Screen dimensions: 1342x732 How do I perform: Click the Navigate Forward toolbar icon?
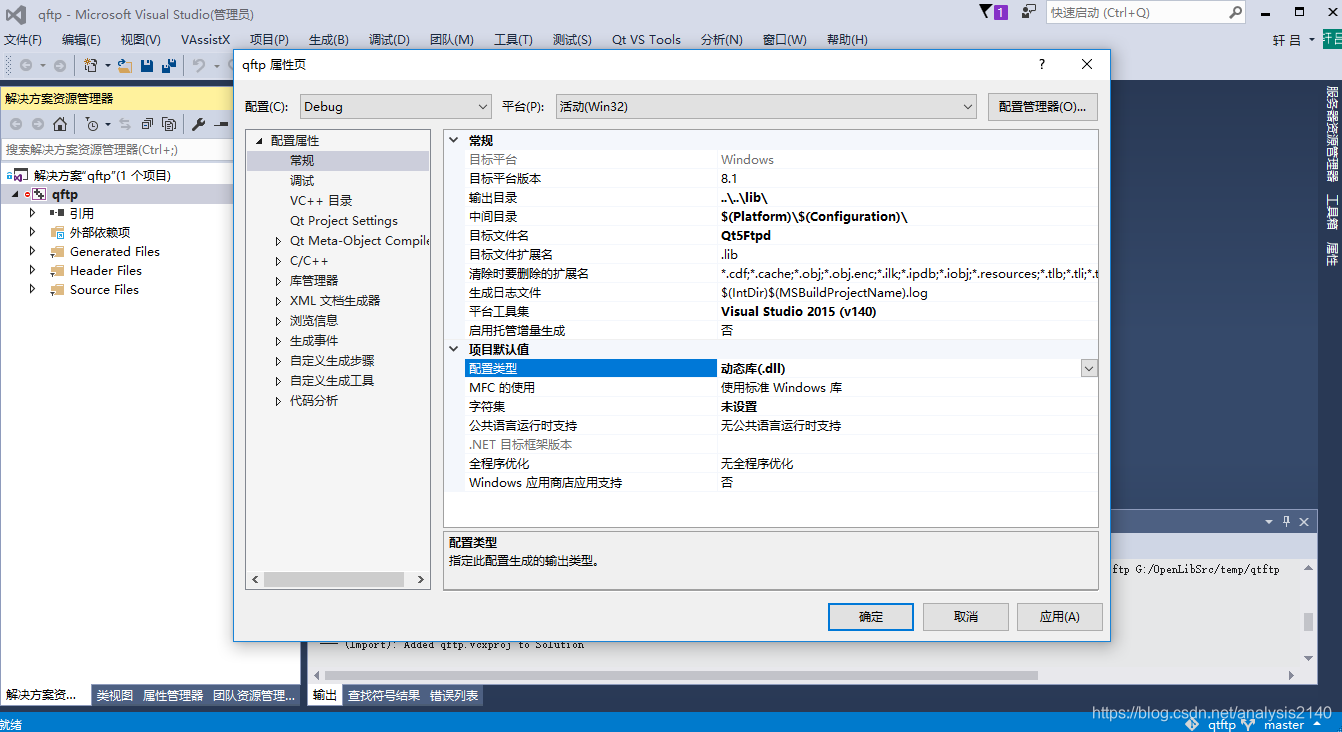(59, 65)
